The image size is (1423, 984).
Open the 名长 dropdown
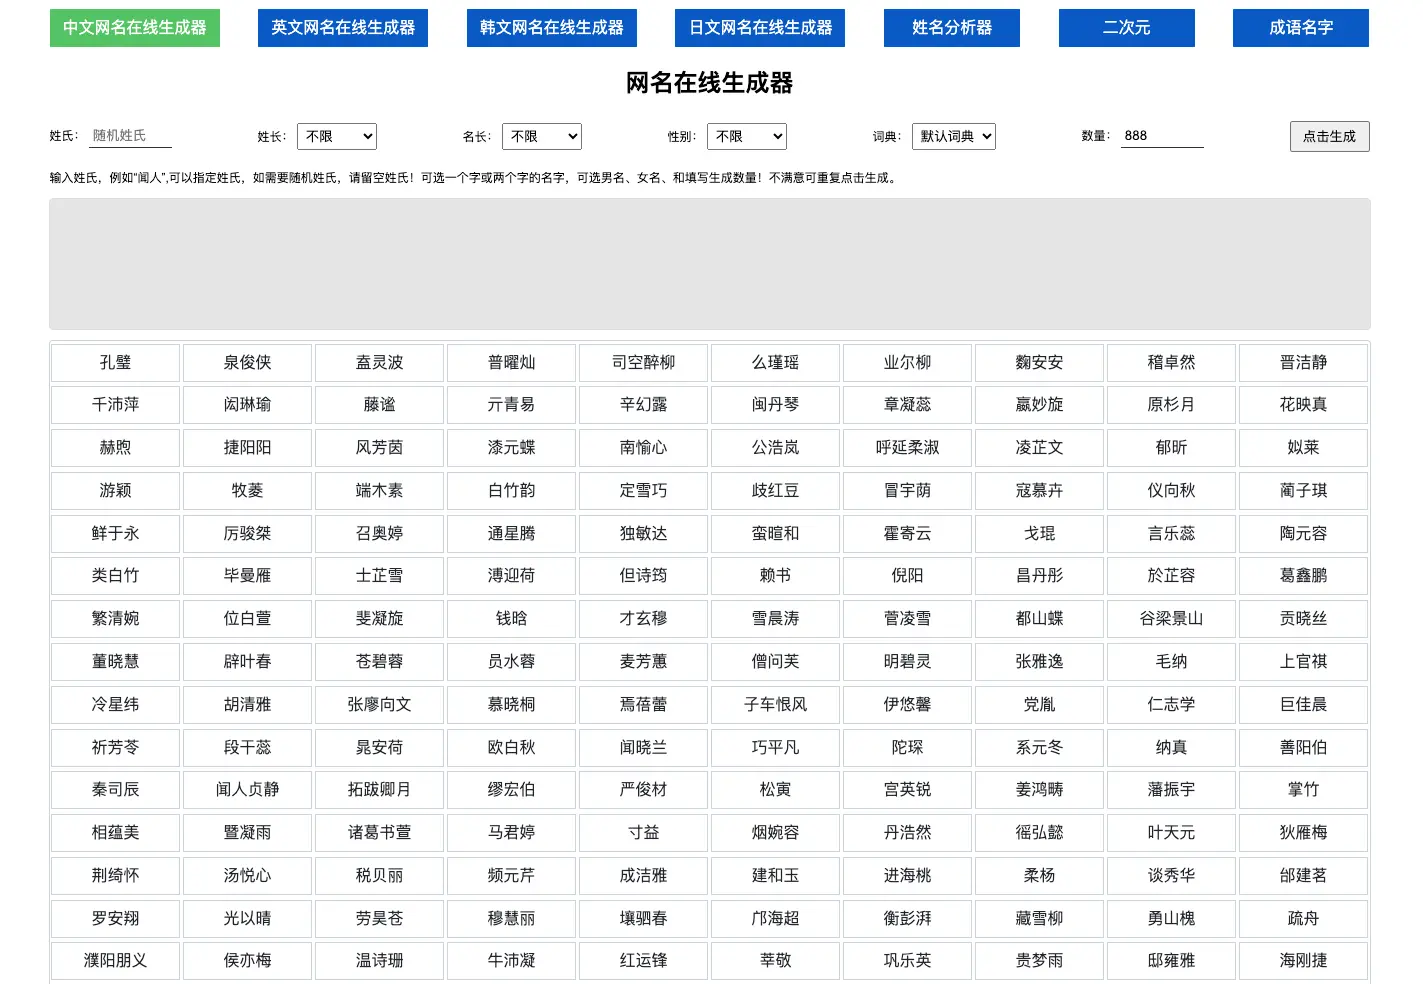click(542, 136)
